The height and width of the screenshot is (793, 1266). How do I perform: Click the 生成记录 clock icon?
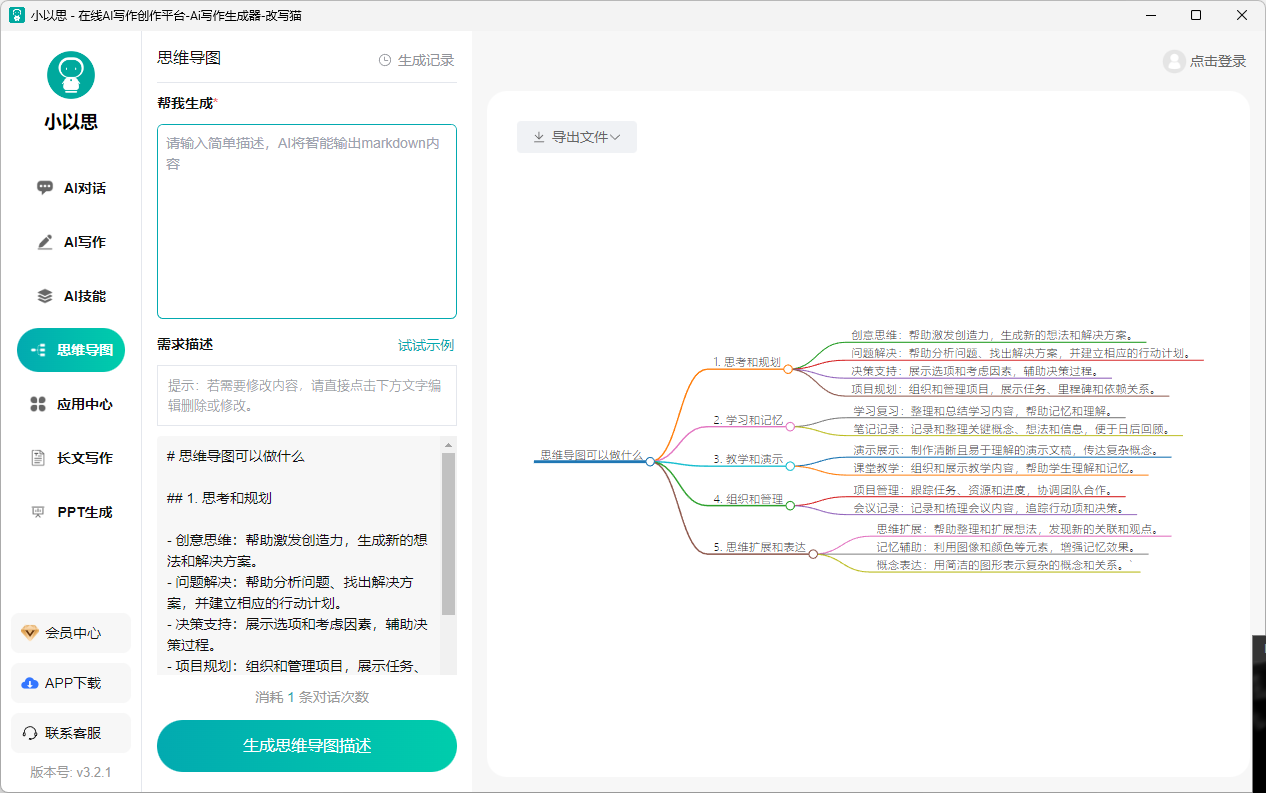385,60
